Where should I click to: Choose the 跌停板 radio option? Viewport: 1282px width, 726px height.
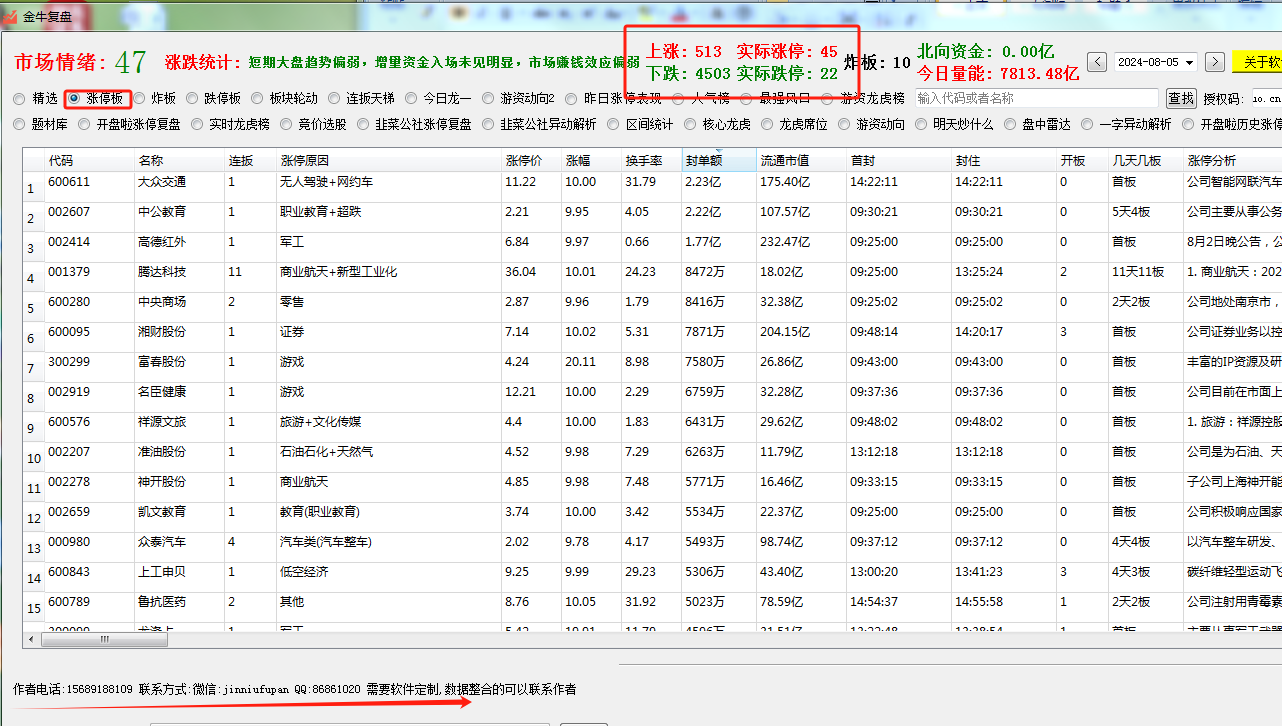pyautogui.click(x=192, y=99)
